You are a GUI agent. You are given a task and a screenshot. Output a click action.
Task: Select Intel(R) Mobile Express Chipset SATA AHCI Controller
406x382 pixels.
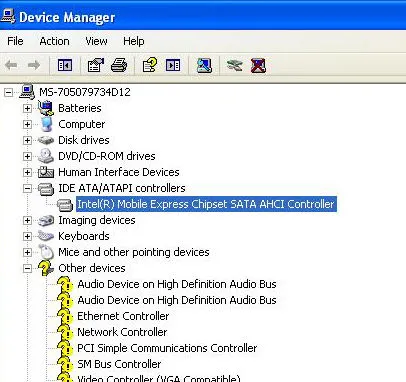pyautogui.click(x=206, y=204)
